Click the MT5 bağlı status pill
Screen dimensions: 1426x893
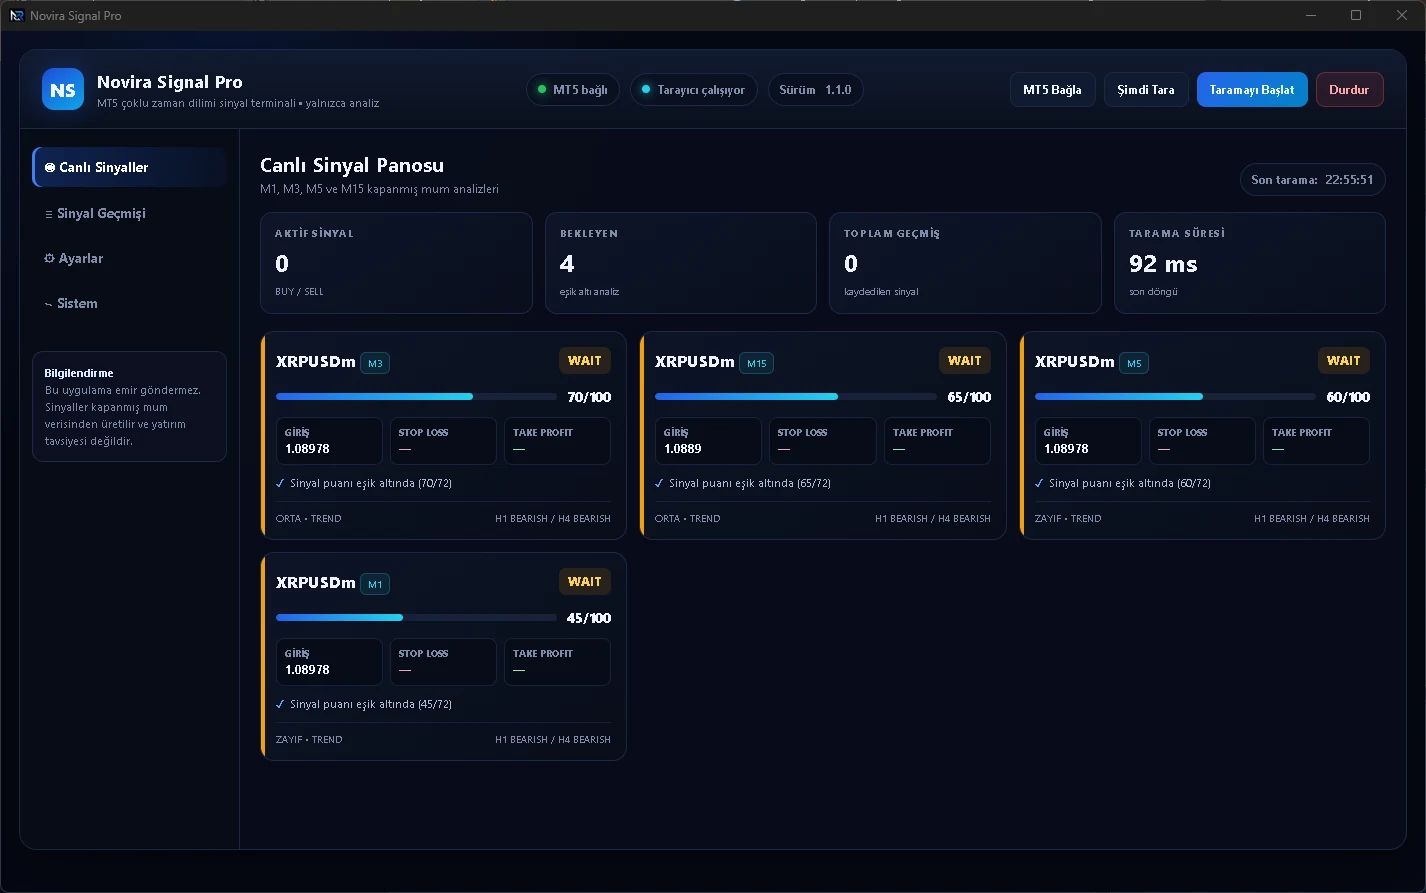(573, 90)
